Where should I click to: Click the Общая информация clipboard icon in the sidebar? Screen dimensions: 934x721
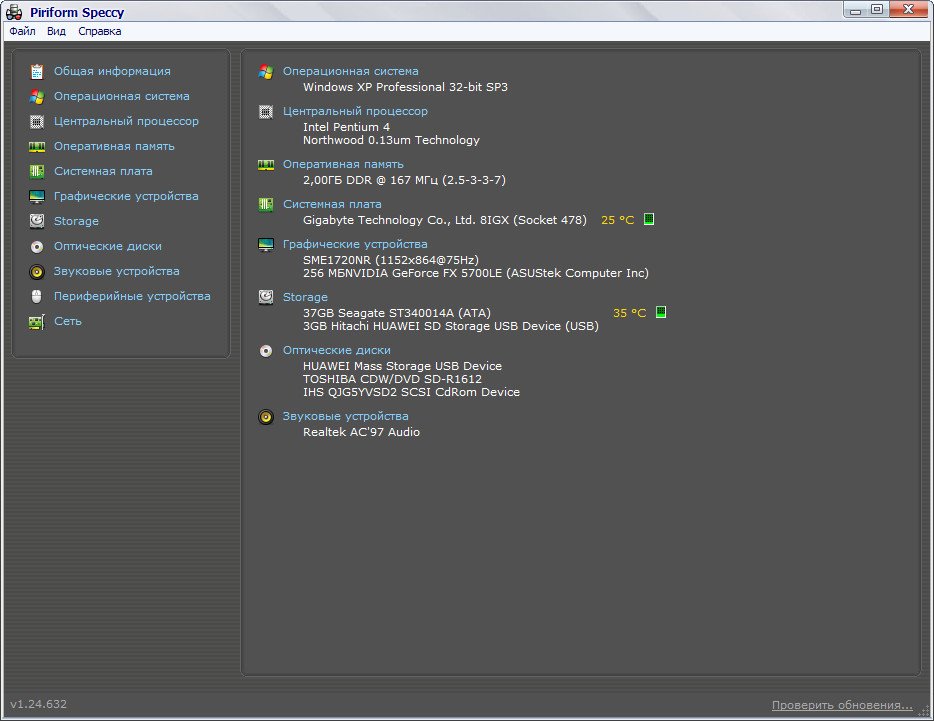point(37,72)
